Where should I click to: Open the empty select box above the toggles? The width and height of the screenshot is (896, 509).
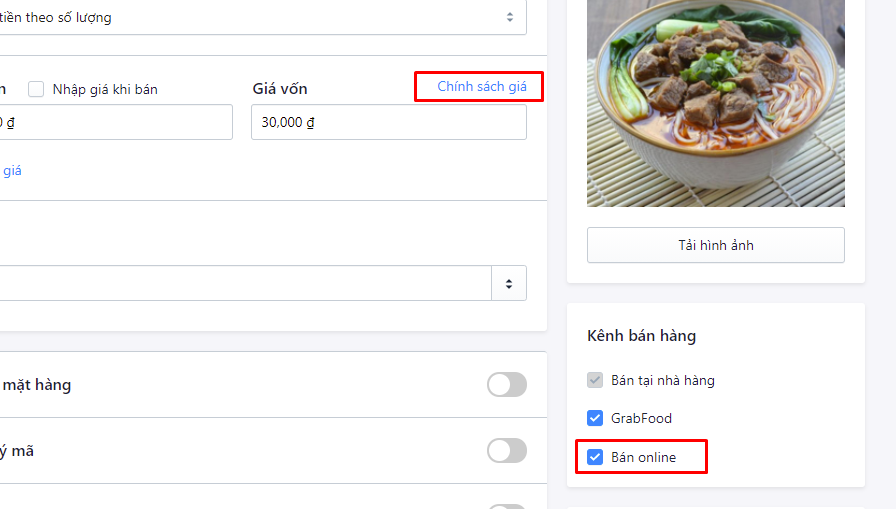[245, 283]
